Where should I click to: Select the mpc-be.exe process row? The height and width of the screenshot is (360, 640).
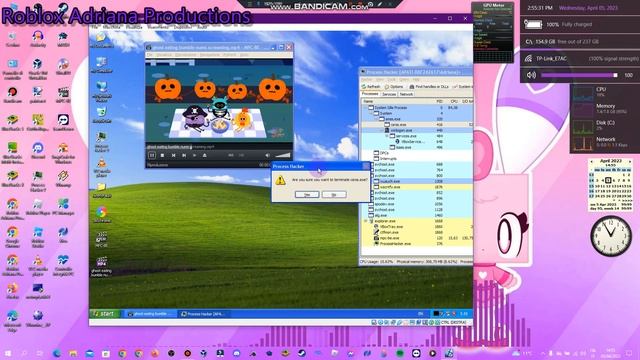tap(416, 238)
